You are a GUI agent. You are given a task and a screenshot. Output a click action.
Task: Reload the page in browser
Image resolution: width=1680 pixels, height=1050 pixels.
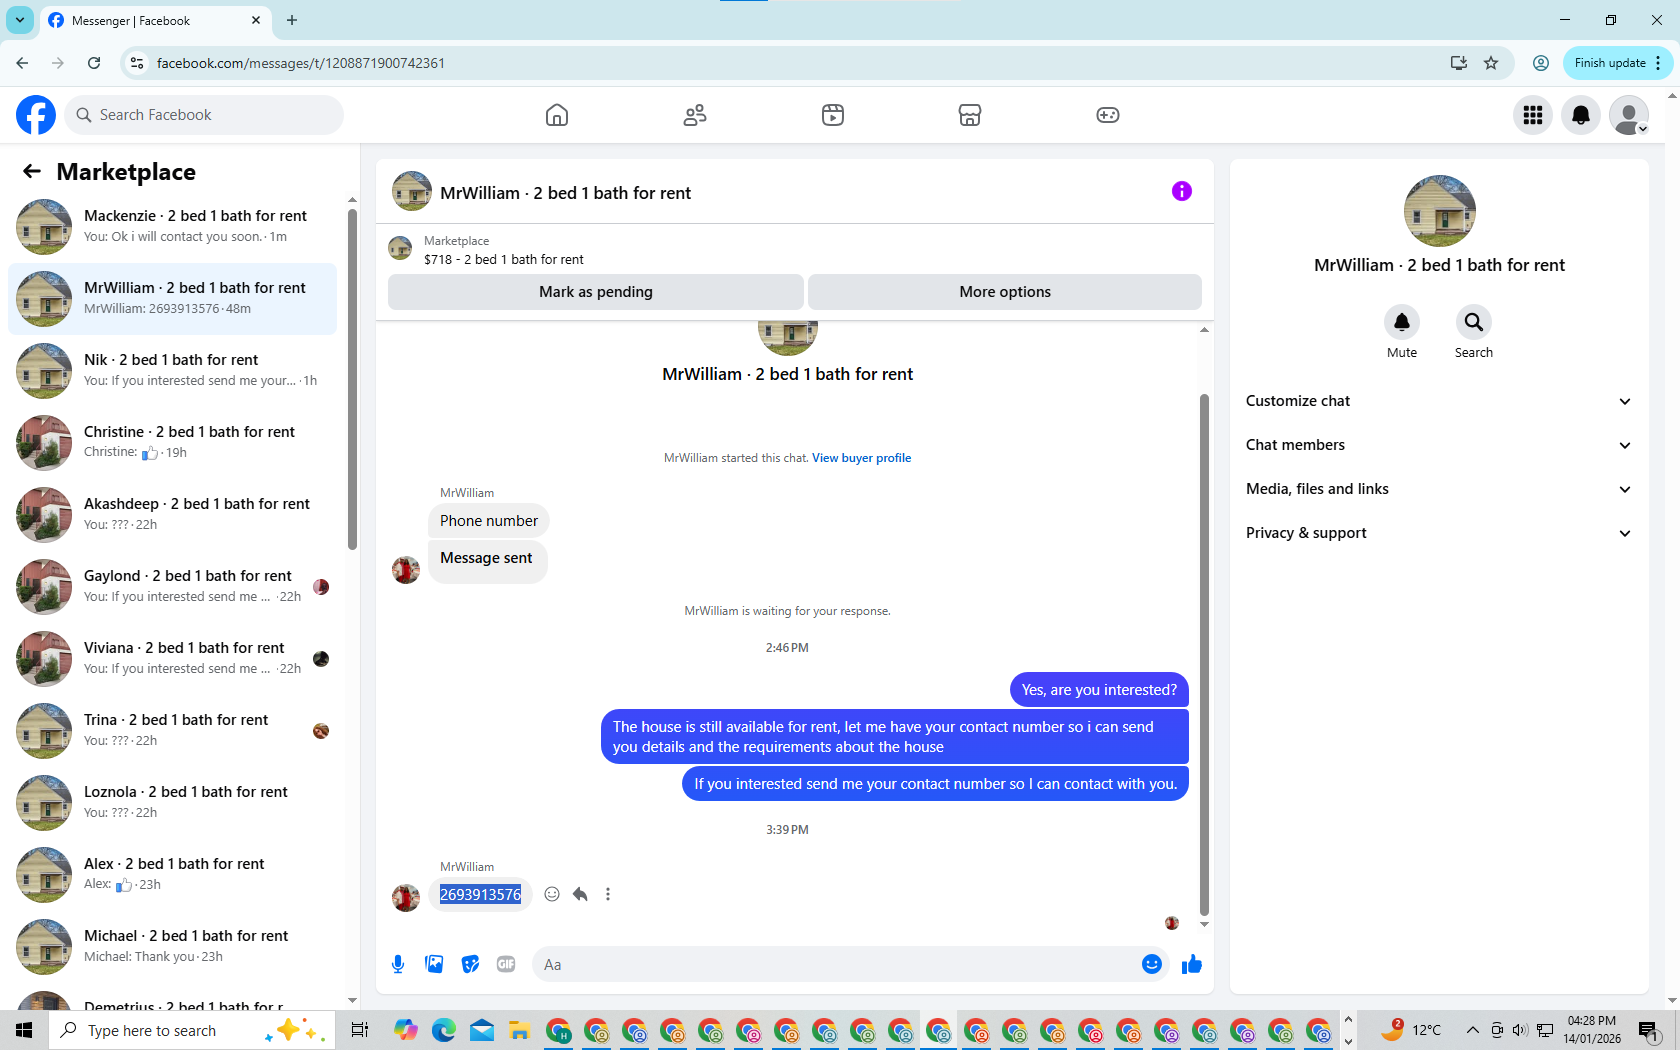94,63
